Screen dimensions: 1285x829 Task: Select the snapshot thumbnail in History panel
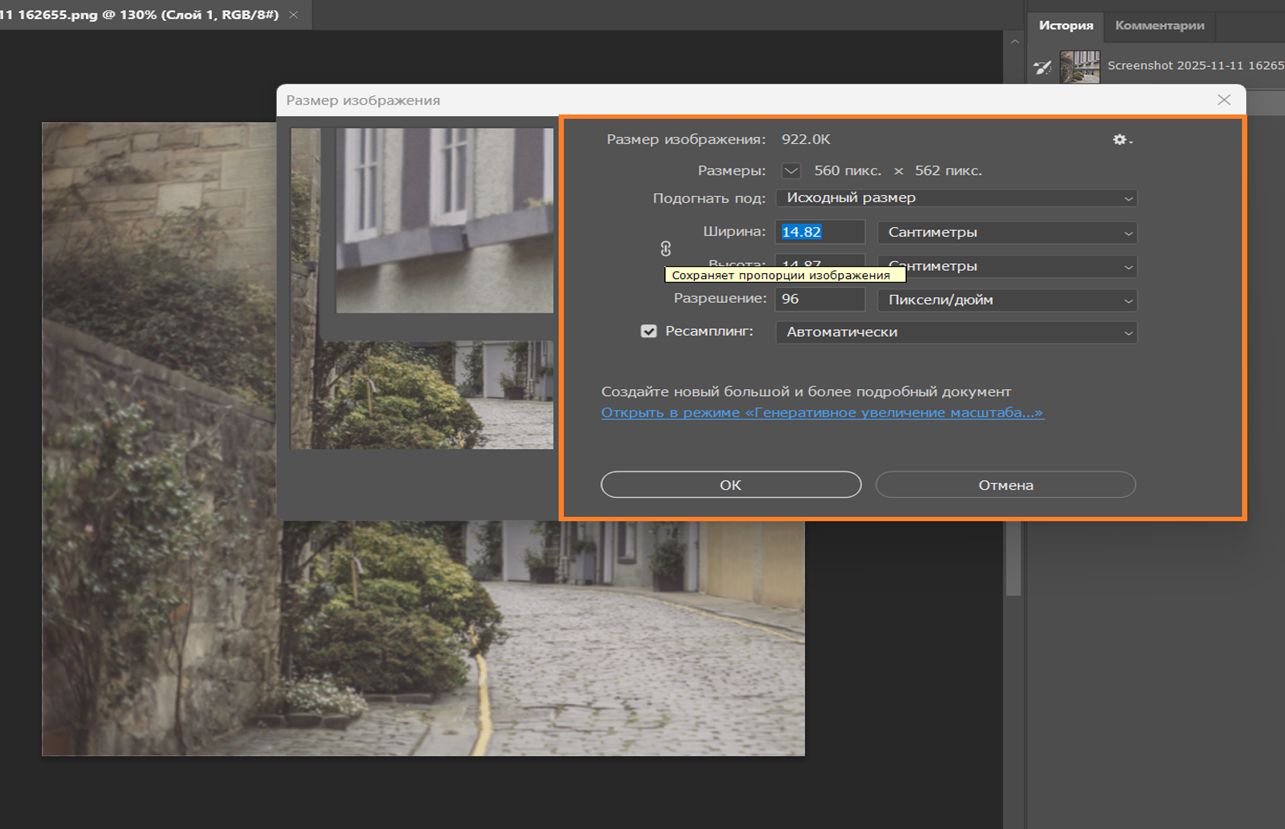click(1079, 67)
